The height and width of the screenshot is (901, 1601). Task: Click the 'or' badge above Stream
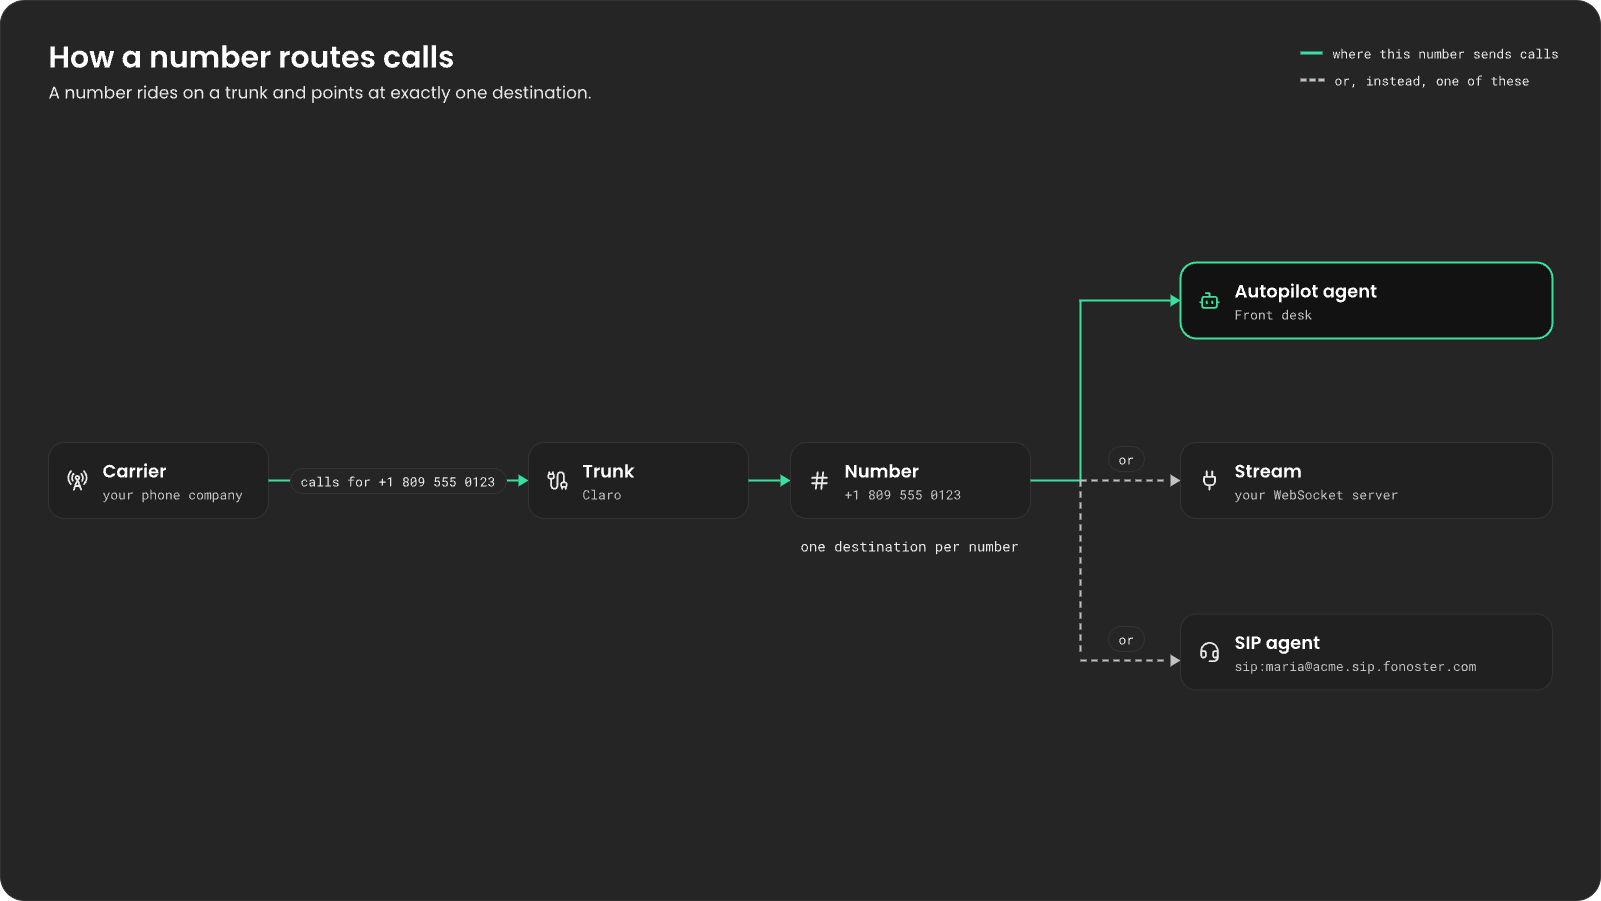pyautogui.click(x=1126, y=460)
